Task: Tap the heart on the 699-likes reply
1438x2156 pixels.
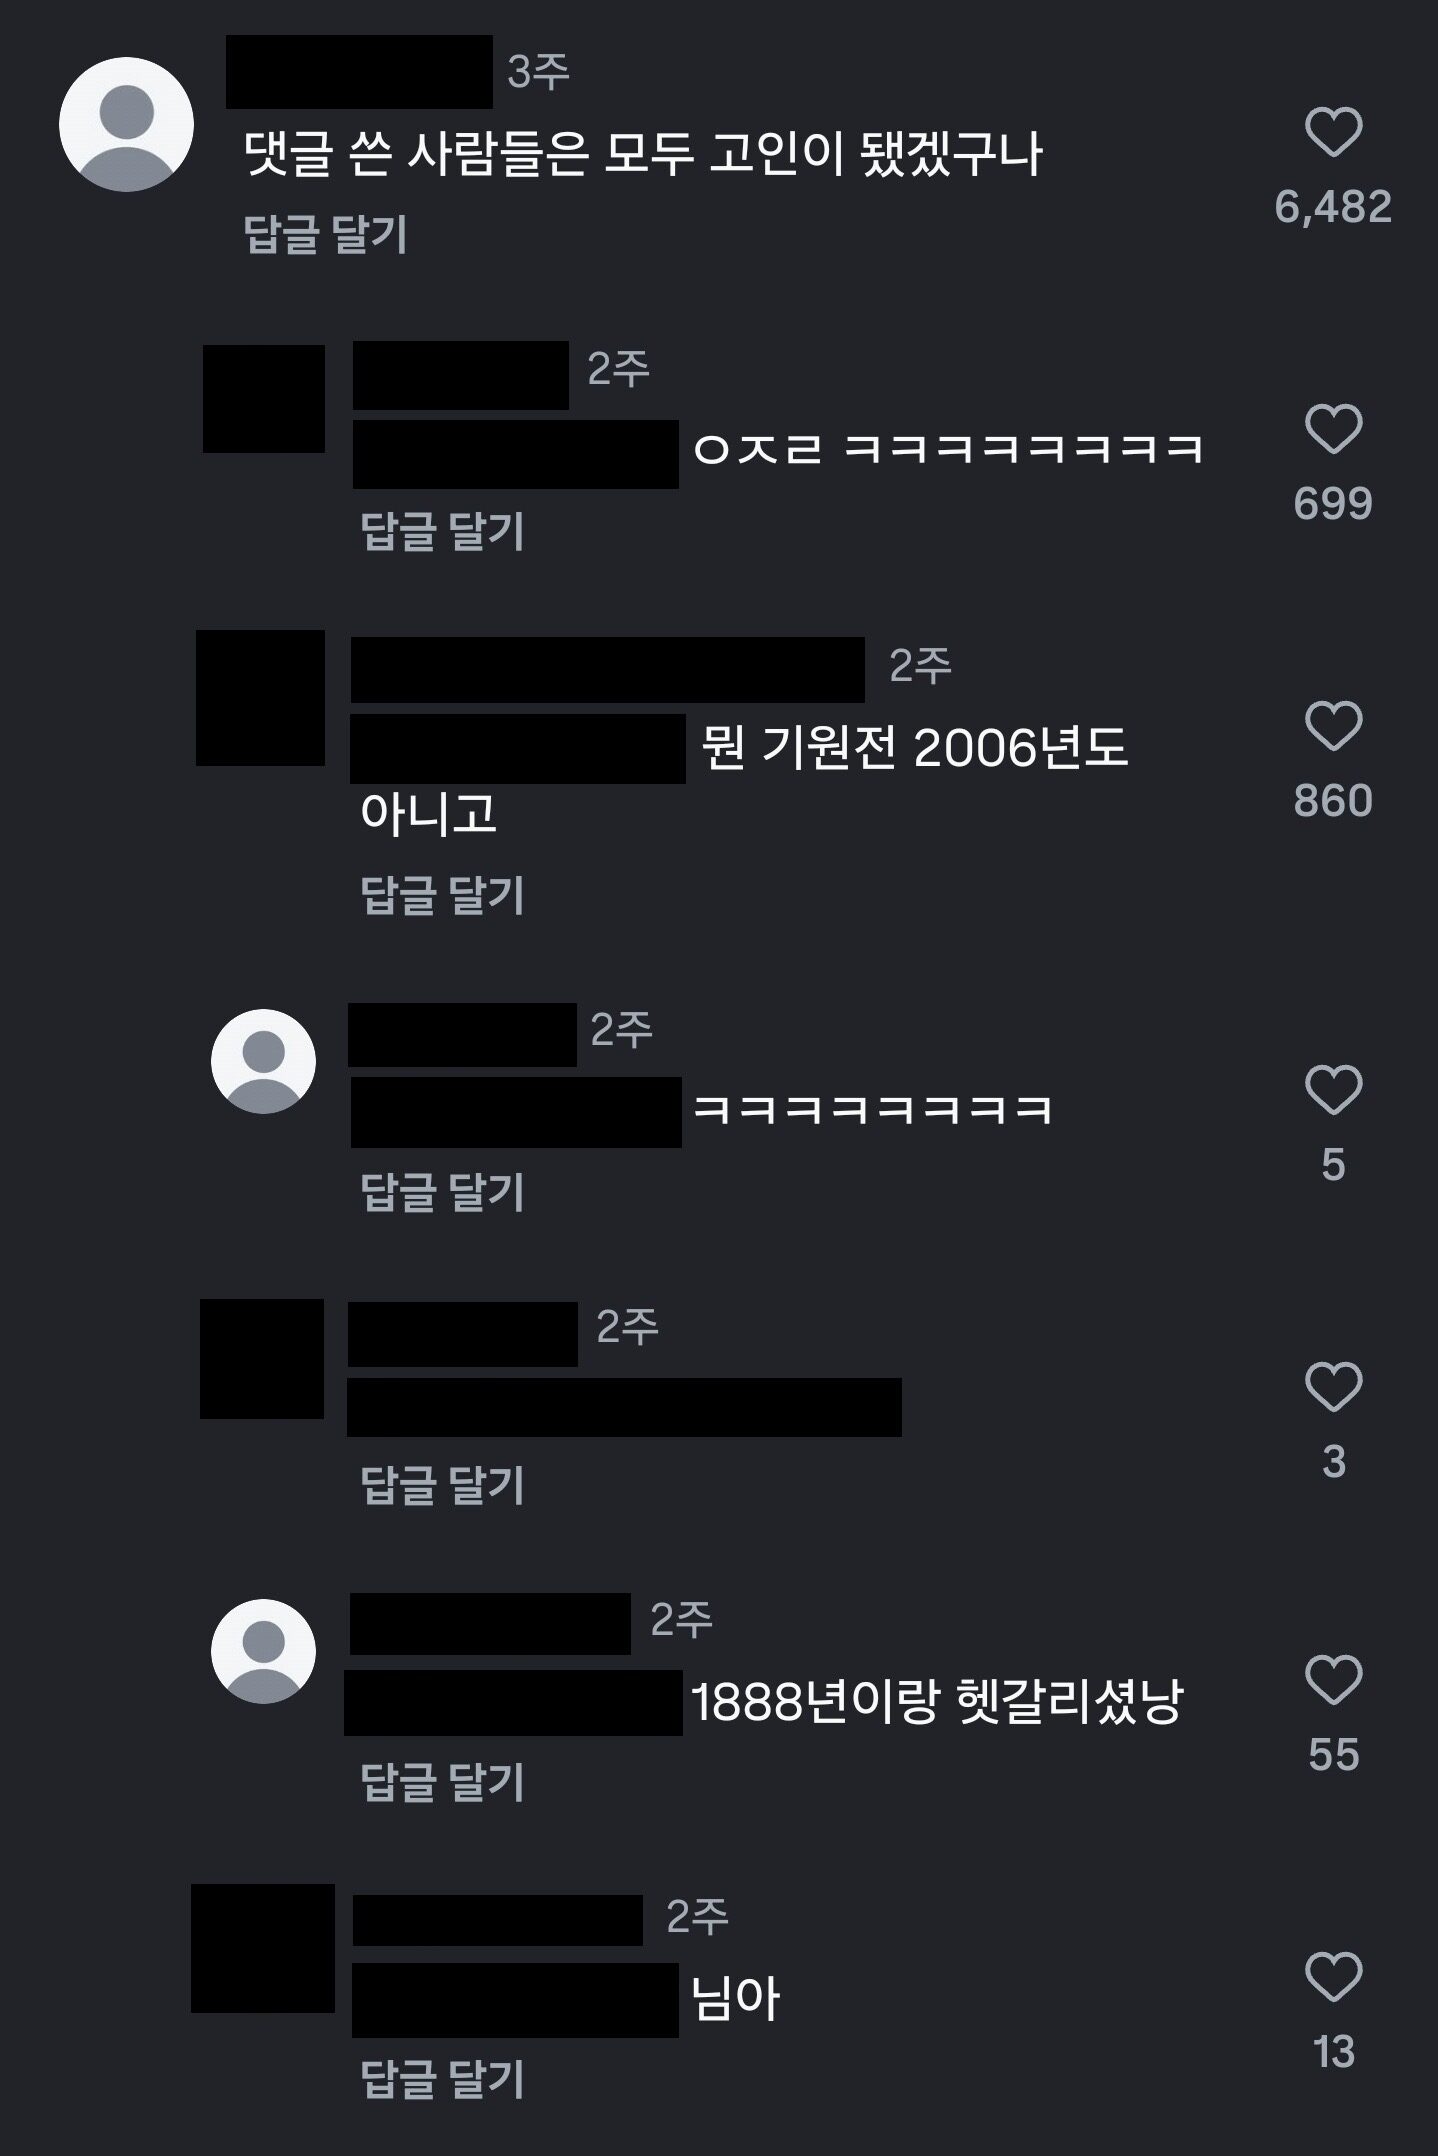Action: 1333,429
